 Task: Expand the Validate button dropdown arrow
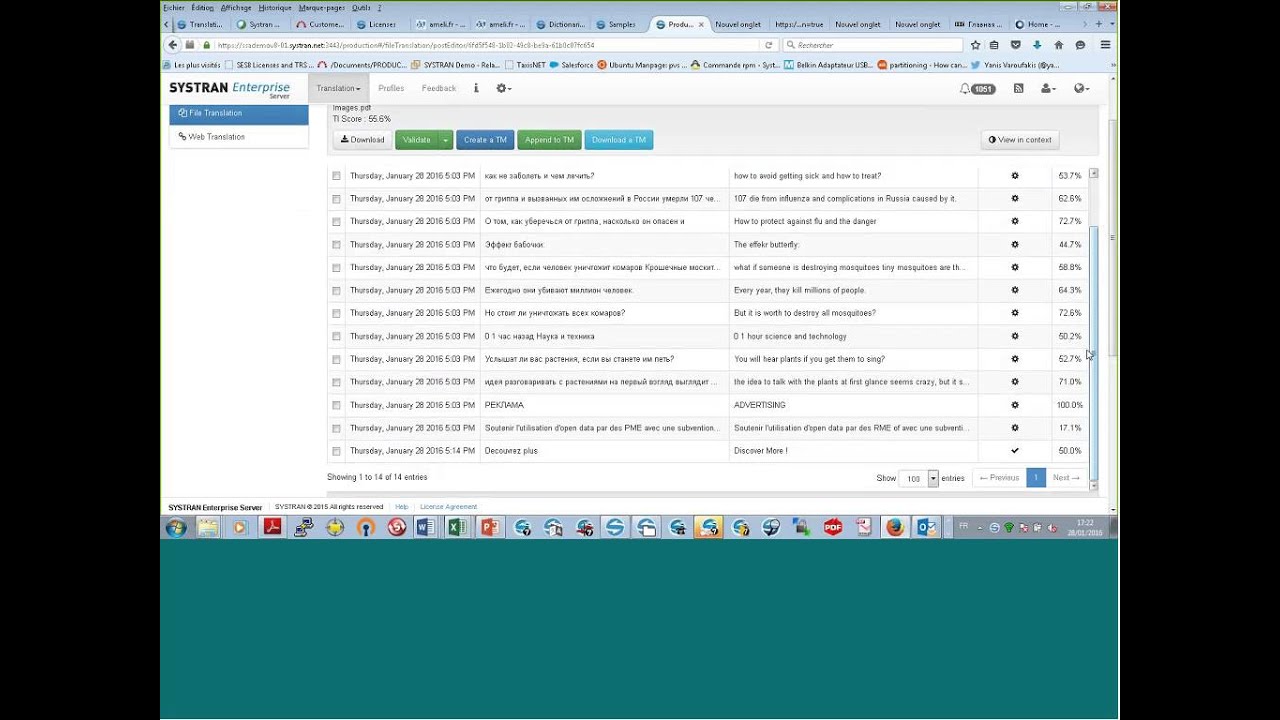[x=445, y=140]
